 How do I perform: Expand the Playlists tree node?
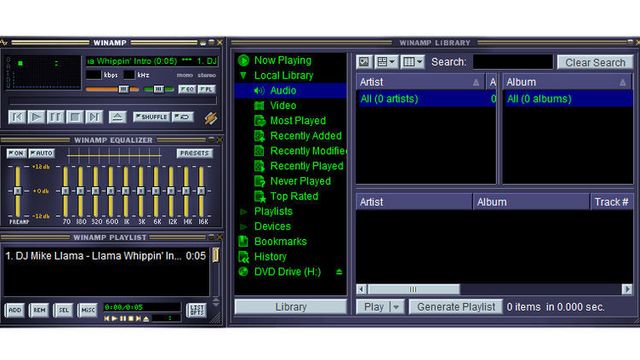coord(244,211)
